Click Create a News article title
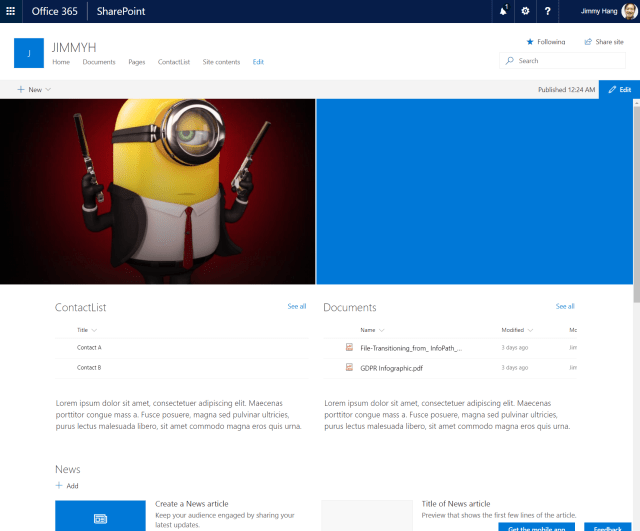 (191, 504)
